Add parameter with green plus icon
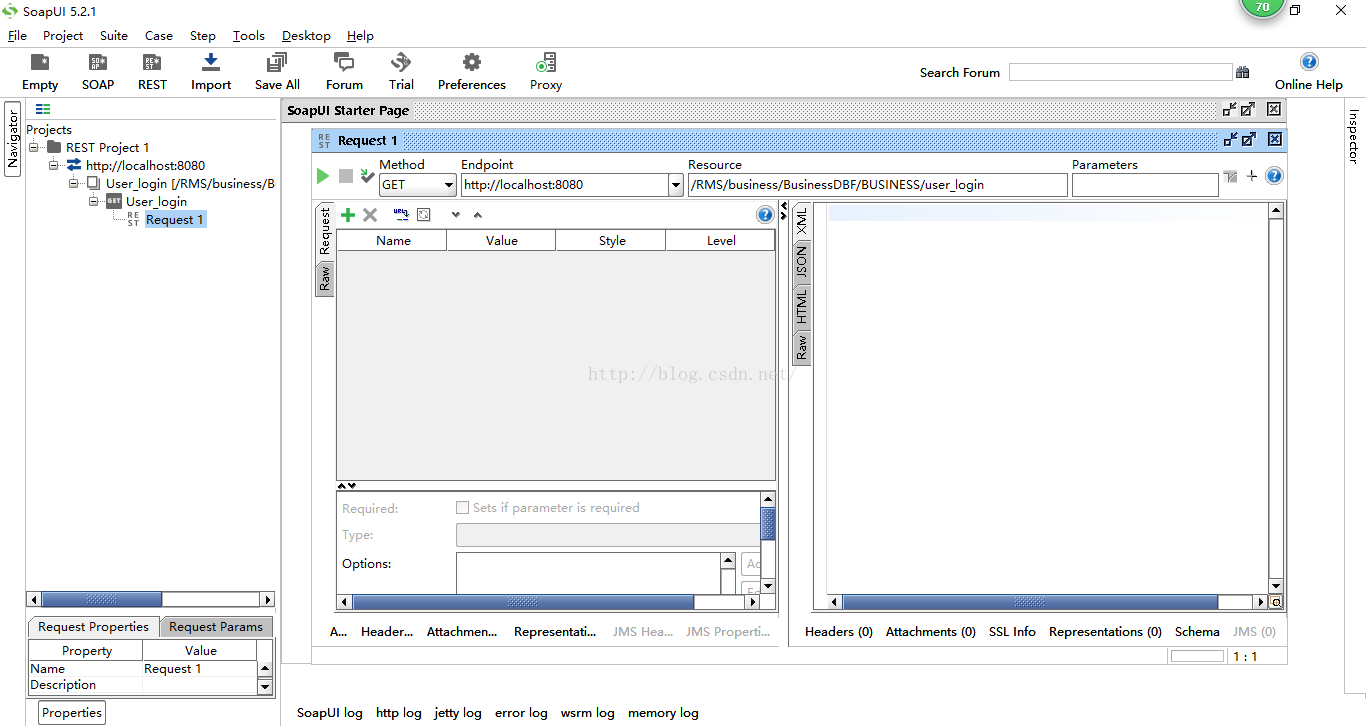 click(348, 215)
